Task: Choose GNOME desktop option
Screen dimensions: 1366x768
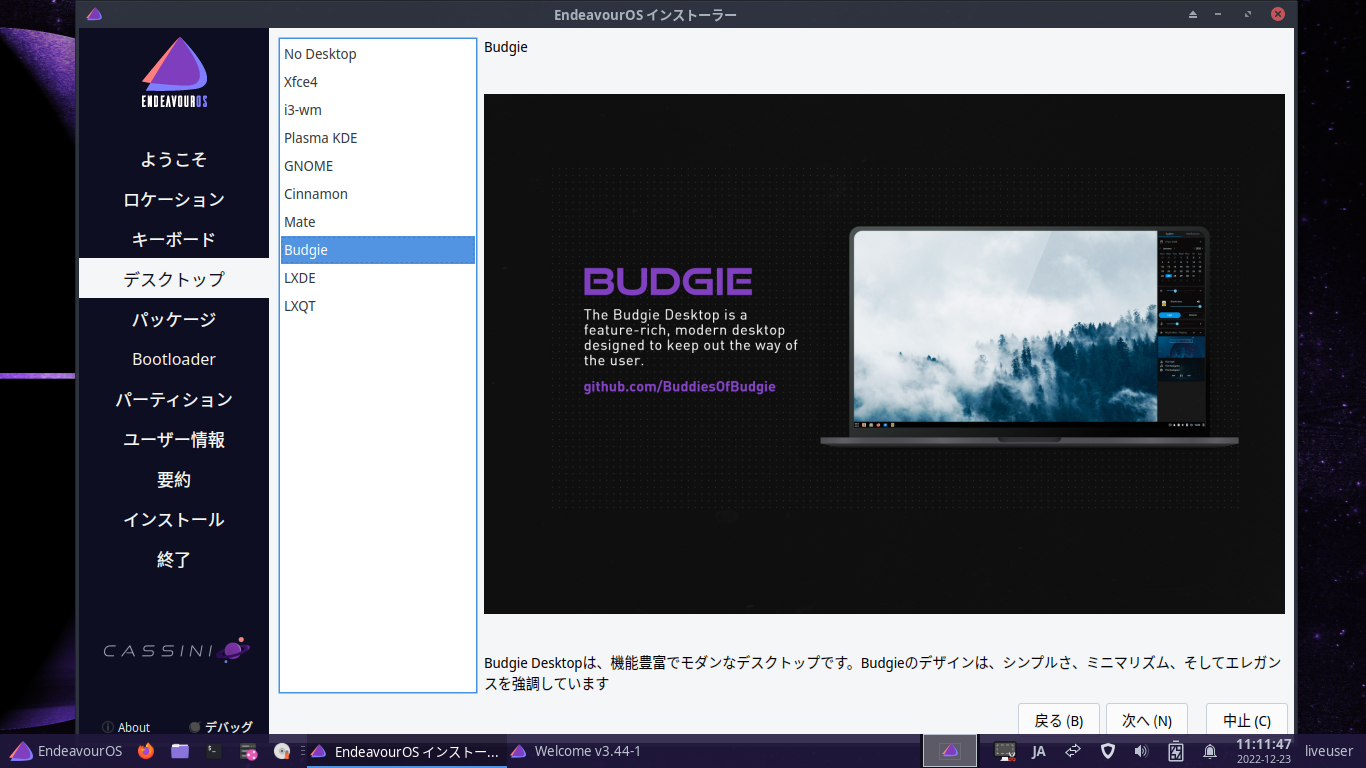Action: (377, 166)
